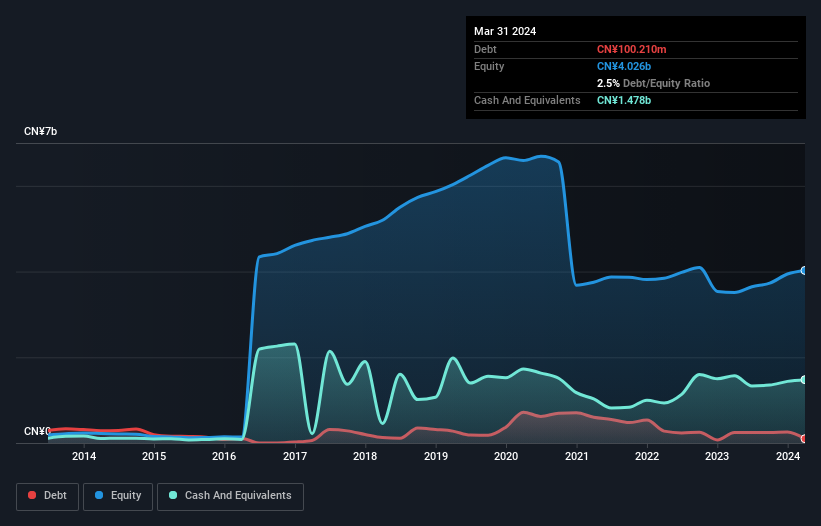Click Cash And Equivalents tooltip label
The image size is (821, 526).
tap(527, 100)
